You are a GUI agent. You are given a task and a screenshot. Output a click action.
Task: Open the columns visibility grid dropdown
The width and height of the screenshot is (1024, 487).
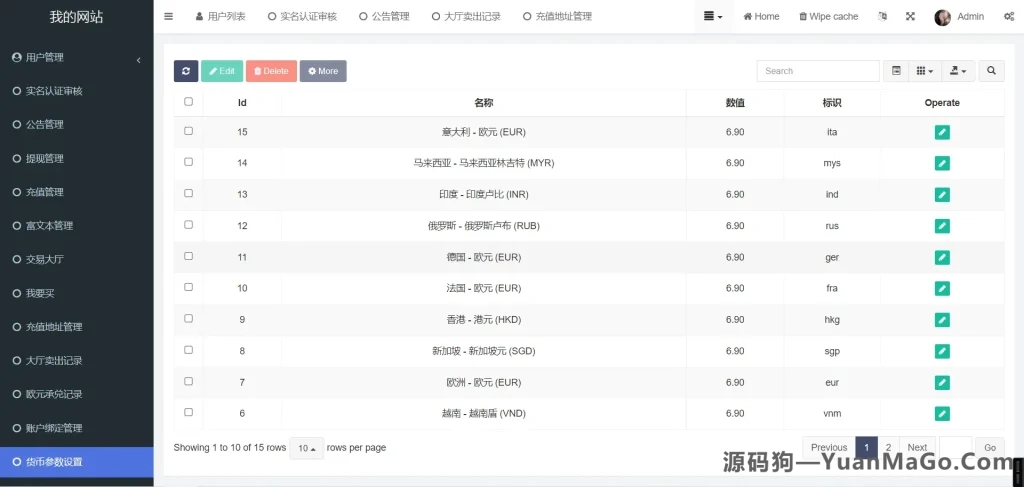click(x=925, y=71)
